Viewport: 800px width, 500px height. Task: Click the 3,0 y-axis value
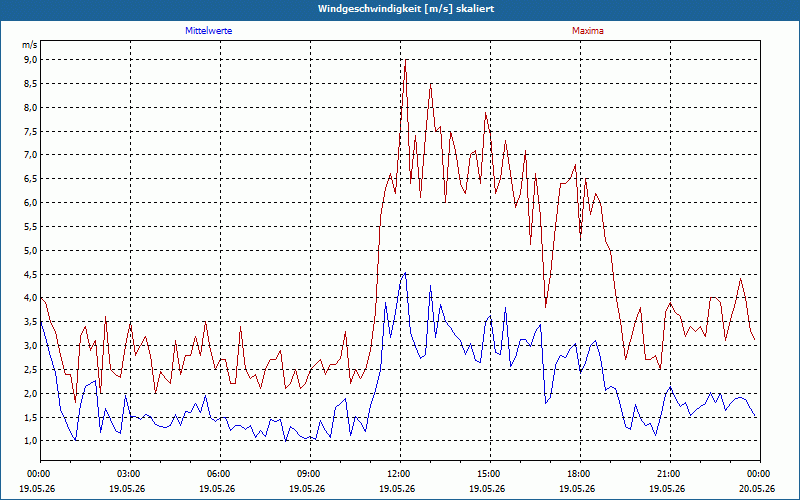[x=31, y=345]
